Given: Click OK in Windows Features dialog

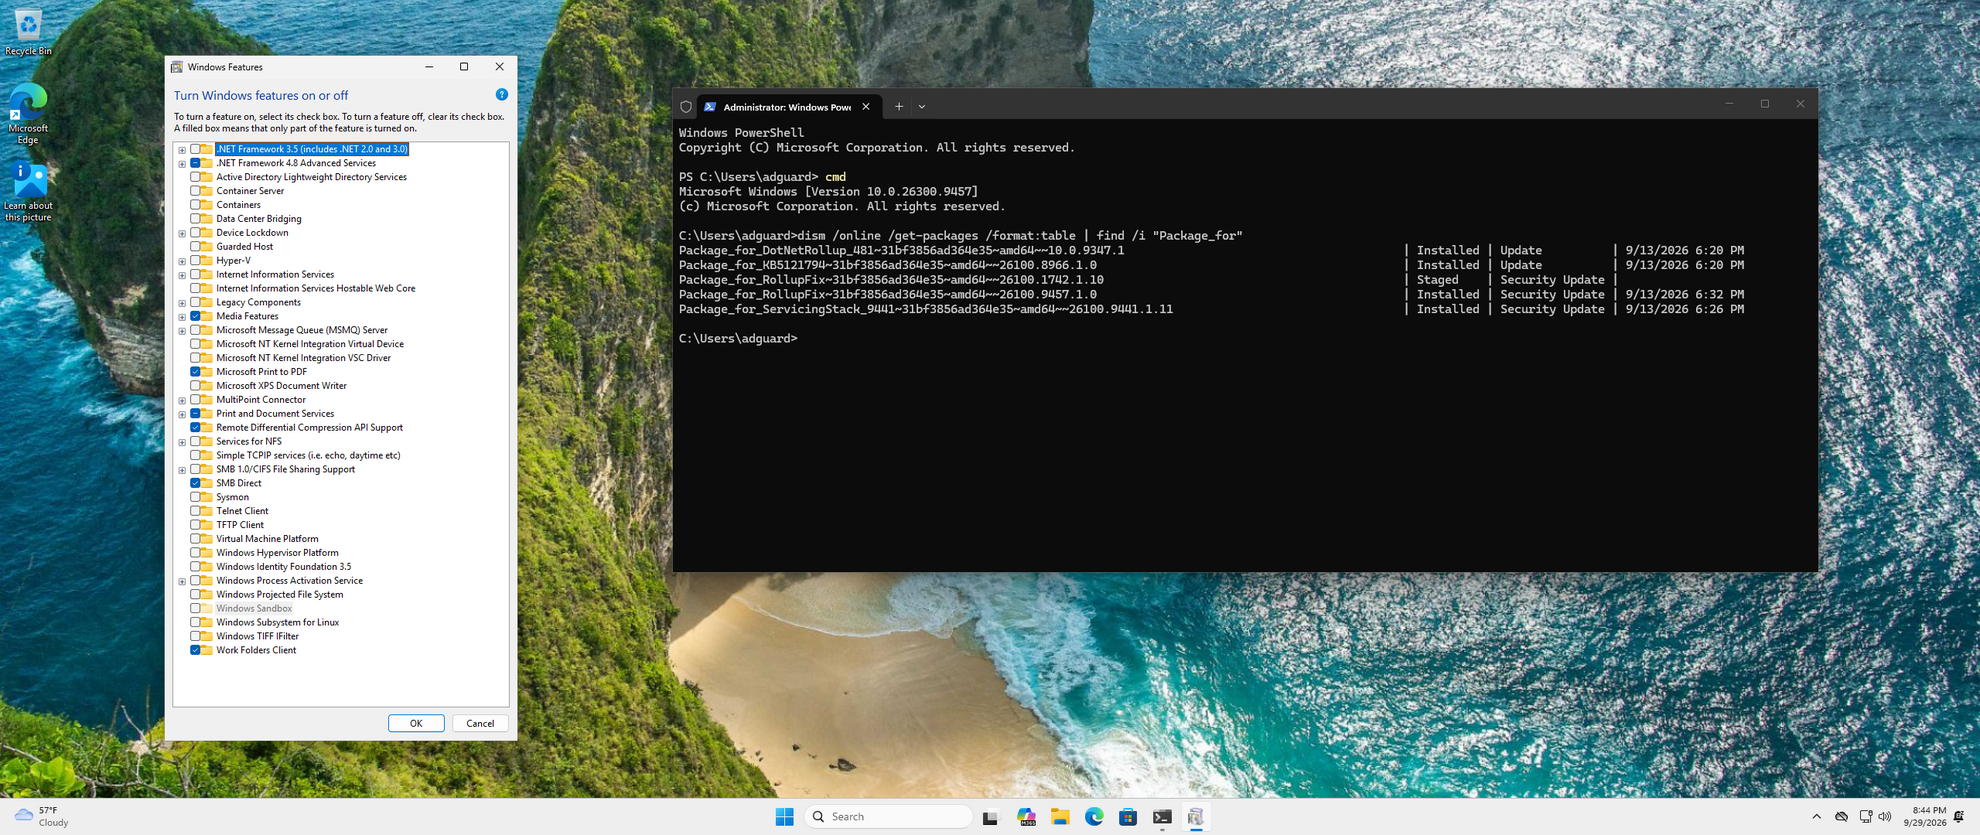Looking at the screenshot, I should (416, 723).
